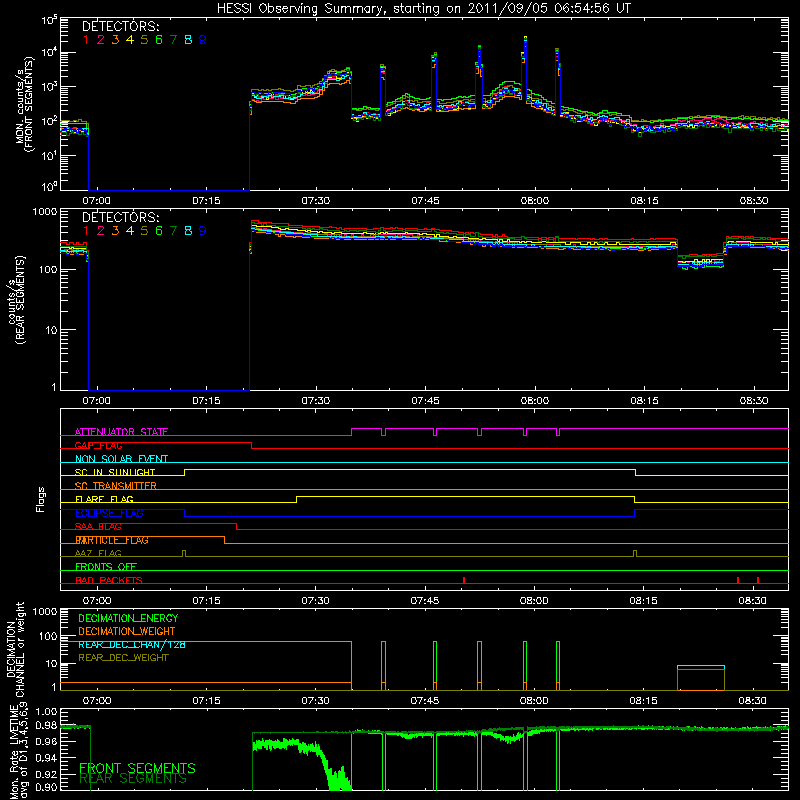
Task: Select the REAR_DEC_CHAN/128 legend entry
Action: pyautogui.click(x=132, y=645)
